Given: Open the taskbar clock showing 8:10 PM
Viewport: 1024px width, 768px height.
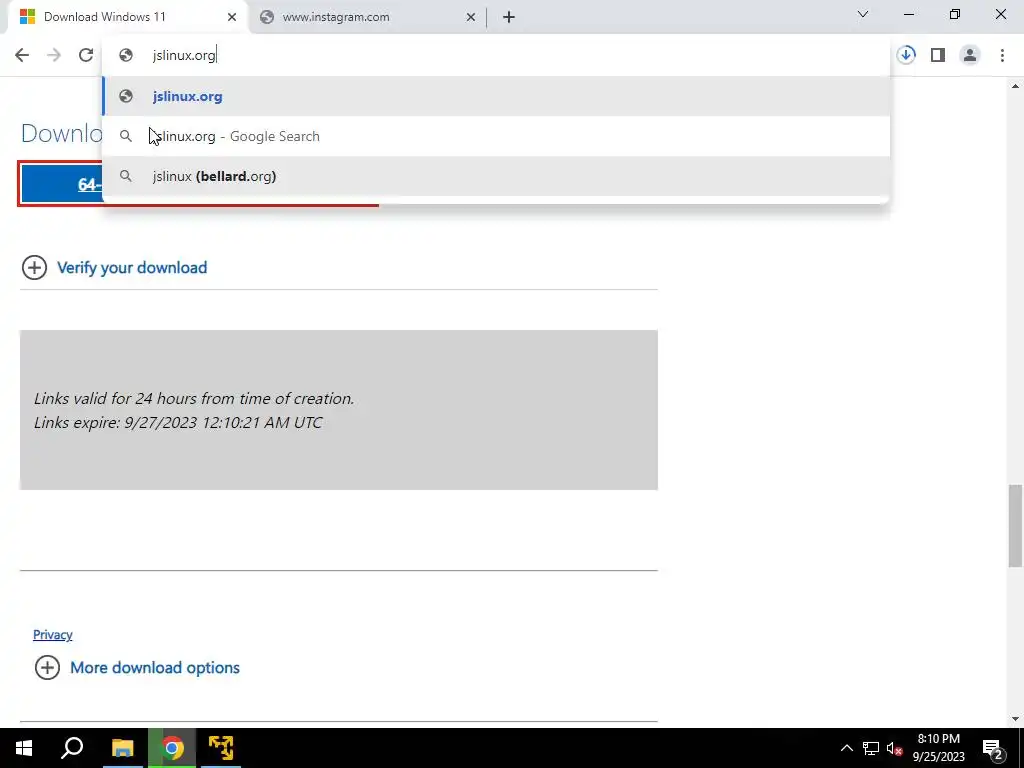Looking at the screenshot, I should (x=938, y=748).
